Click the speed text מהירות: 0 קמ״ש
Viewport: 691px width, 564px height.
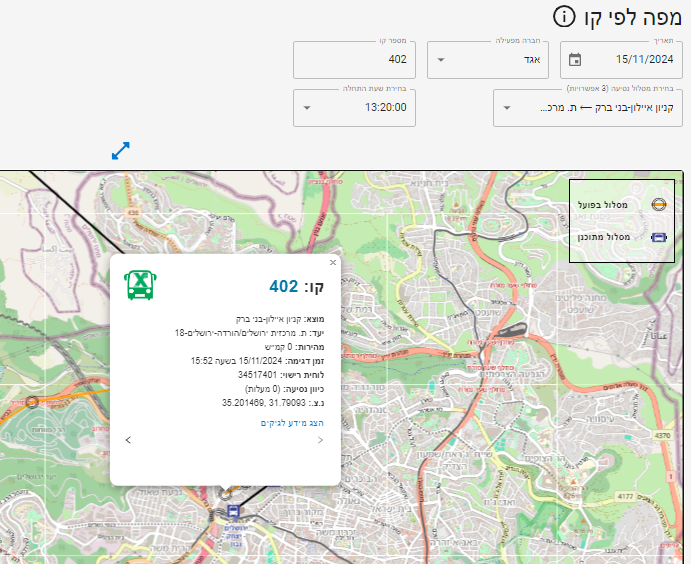[294, 347]
